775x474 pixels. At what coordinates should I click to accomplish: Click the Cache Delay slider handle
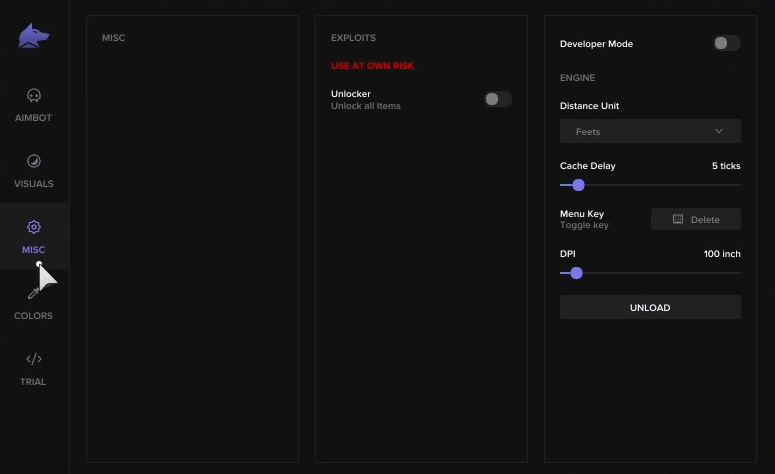click(x=578, y=185)
